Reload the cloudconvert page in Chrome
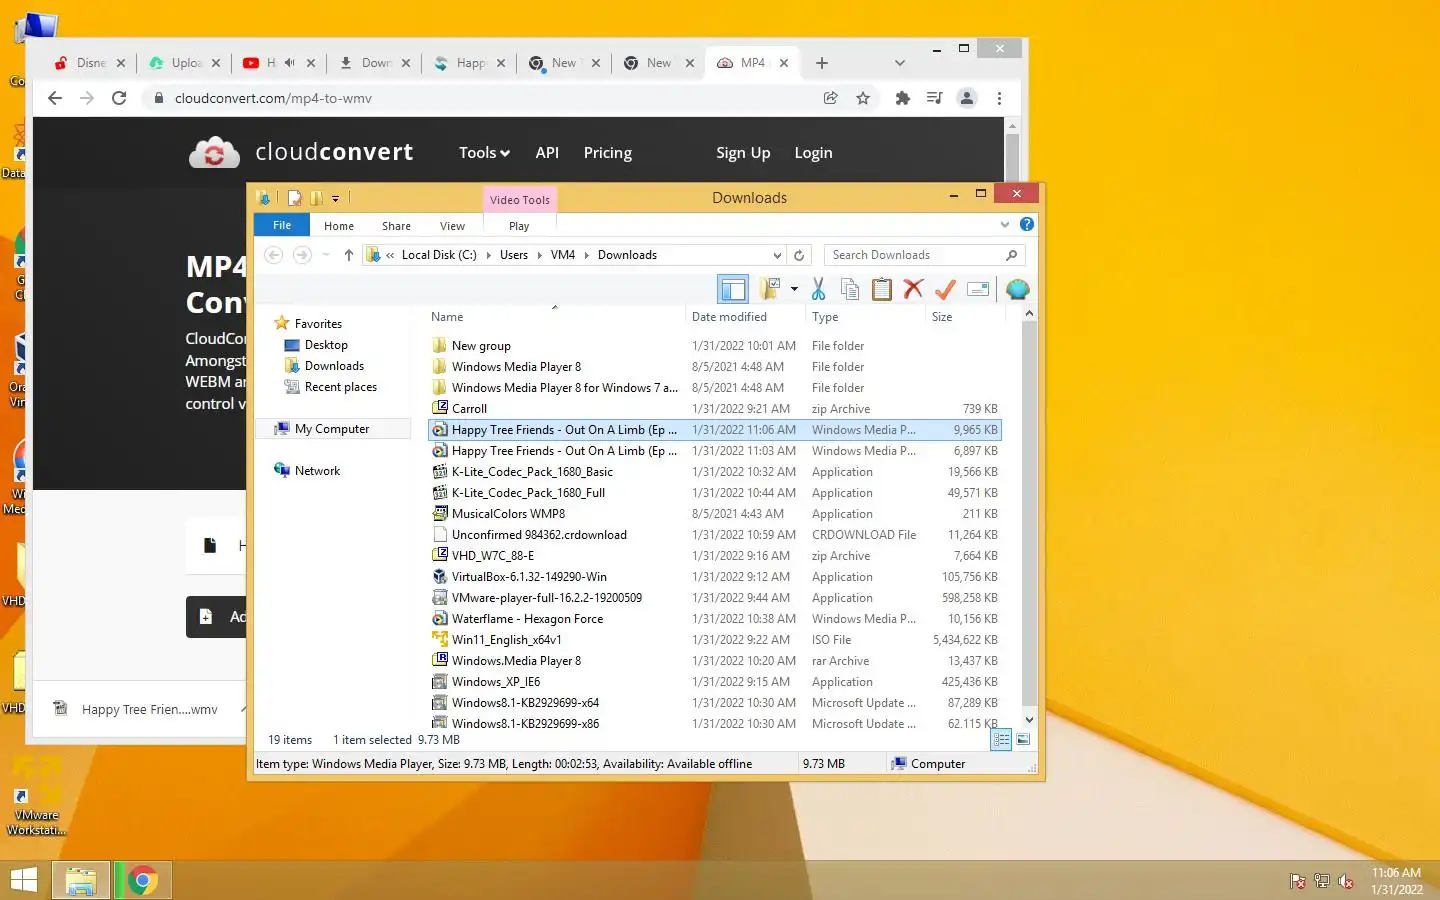The width and height of the screenshot is (1440, 900). [x=119, y=98]
